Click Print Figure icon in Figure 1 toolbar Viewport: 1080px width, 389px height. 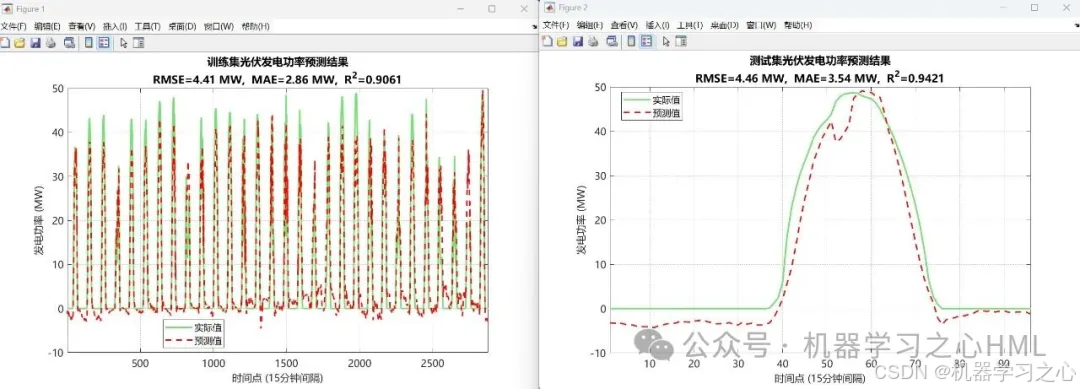(x=50, y=43)
